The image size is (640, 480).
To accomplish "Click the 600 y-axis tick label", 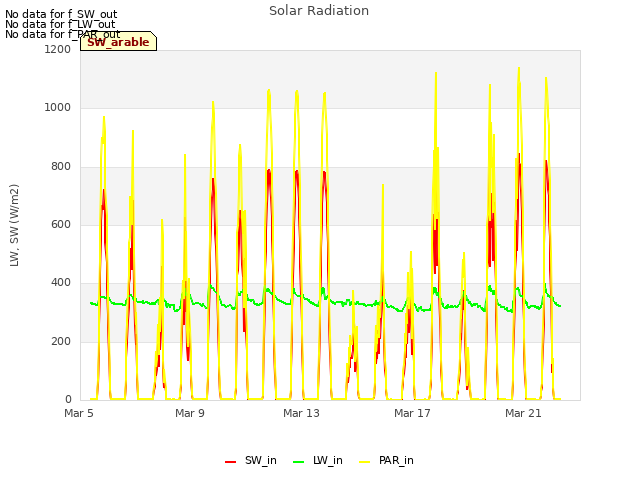I will tap(61, 224).
